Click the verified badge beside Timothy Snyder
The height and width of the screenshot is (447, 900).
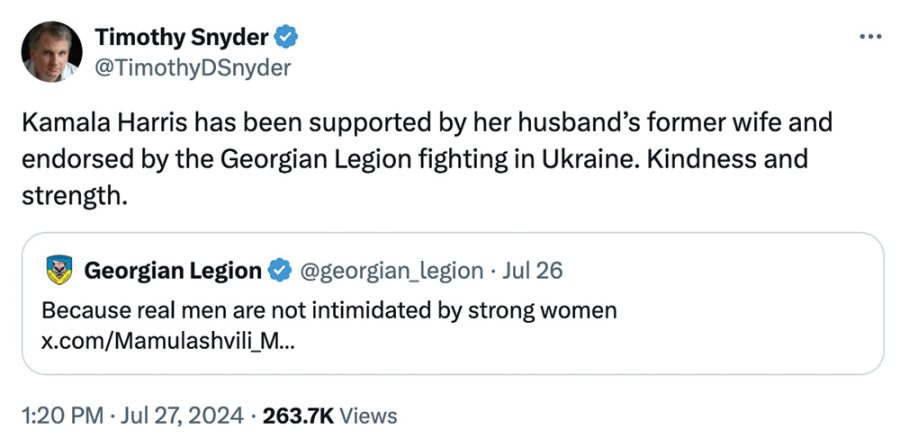287,37
